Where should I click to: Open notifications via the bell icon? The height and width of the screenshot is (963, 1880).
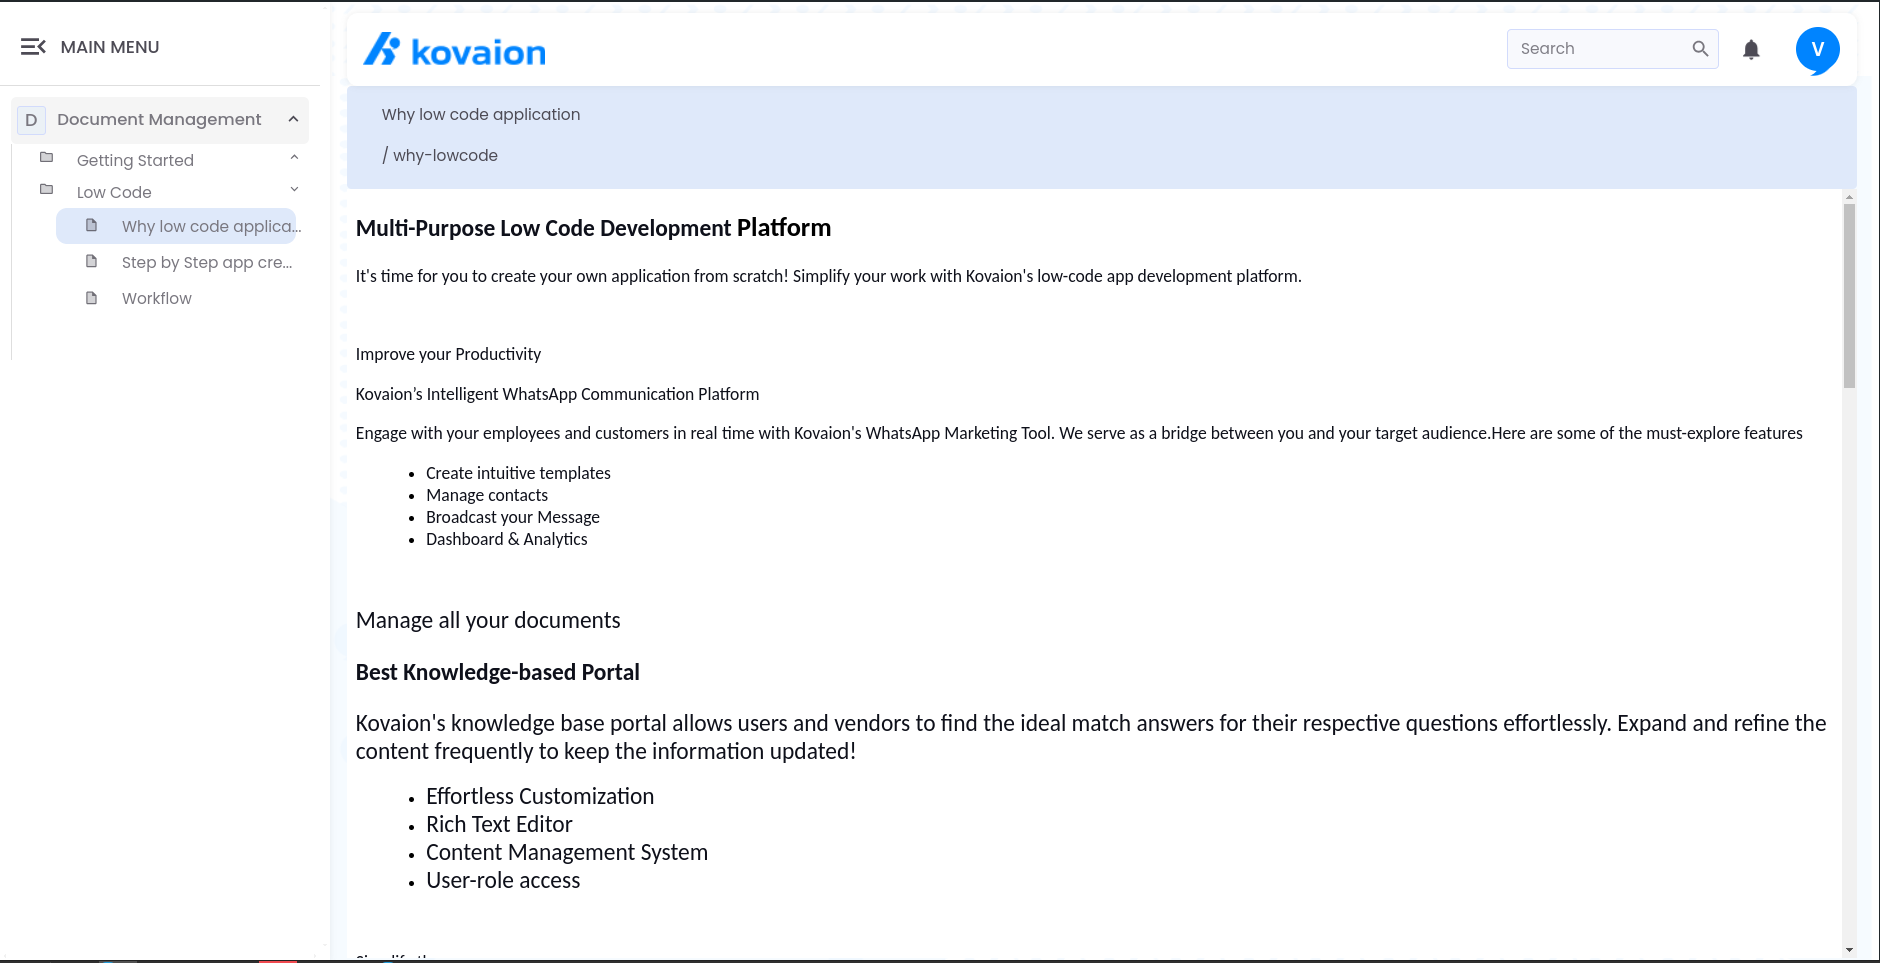[1751, 49]
